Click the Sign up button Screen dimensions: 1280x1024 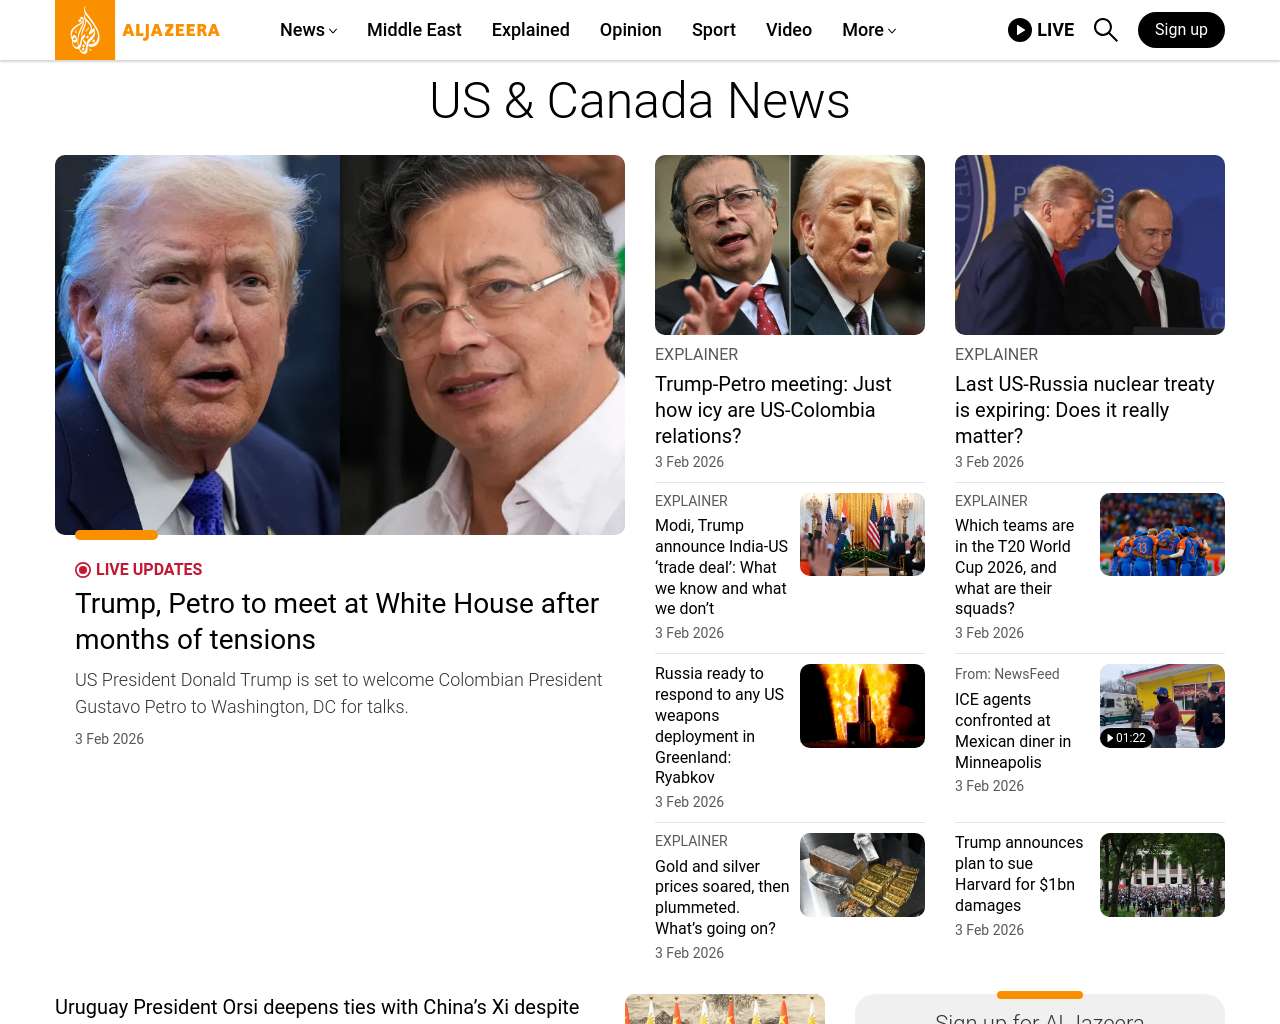click(1181, 30)
